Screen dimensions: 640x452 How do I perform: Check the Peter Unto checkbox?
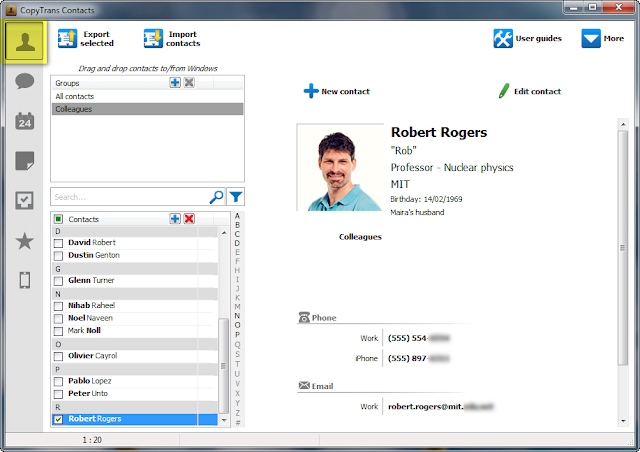coord(58,394)
